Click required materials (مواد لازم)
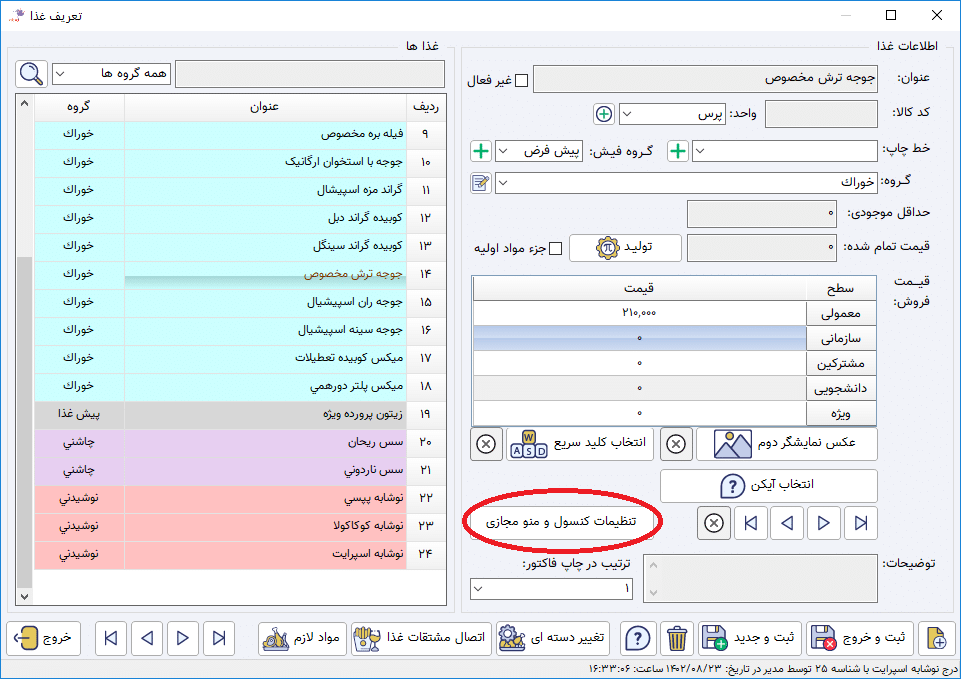Screen dimensions: 961x679 click(302, 639)
